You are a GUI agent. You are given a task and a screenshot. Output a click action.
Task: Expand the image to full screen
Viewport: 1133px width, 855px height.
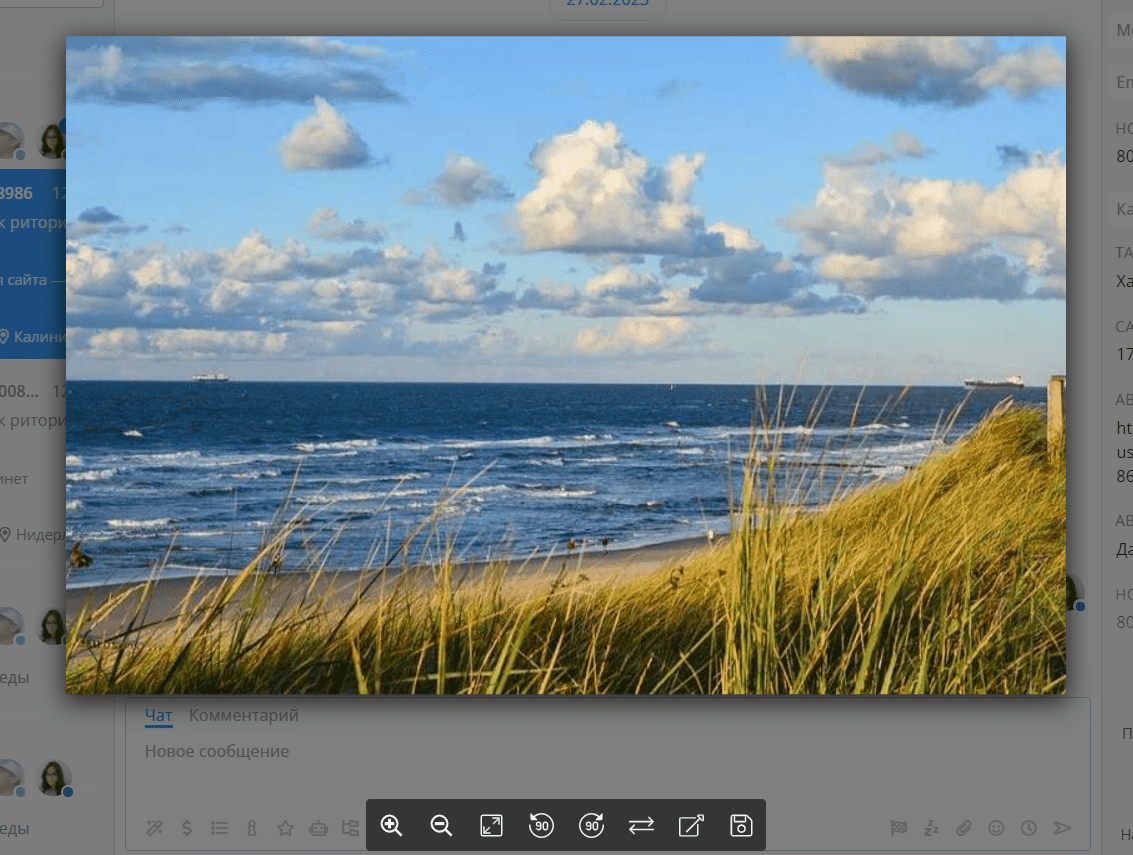(491, 825)
